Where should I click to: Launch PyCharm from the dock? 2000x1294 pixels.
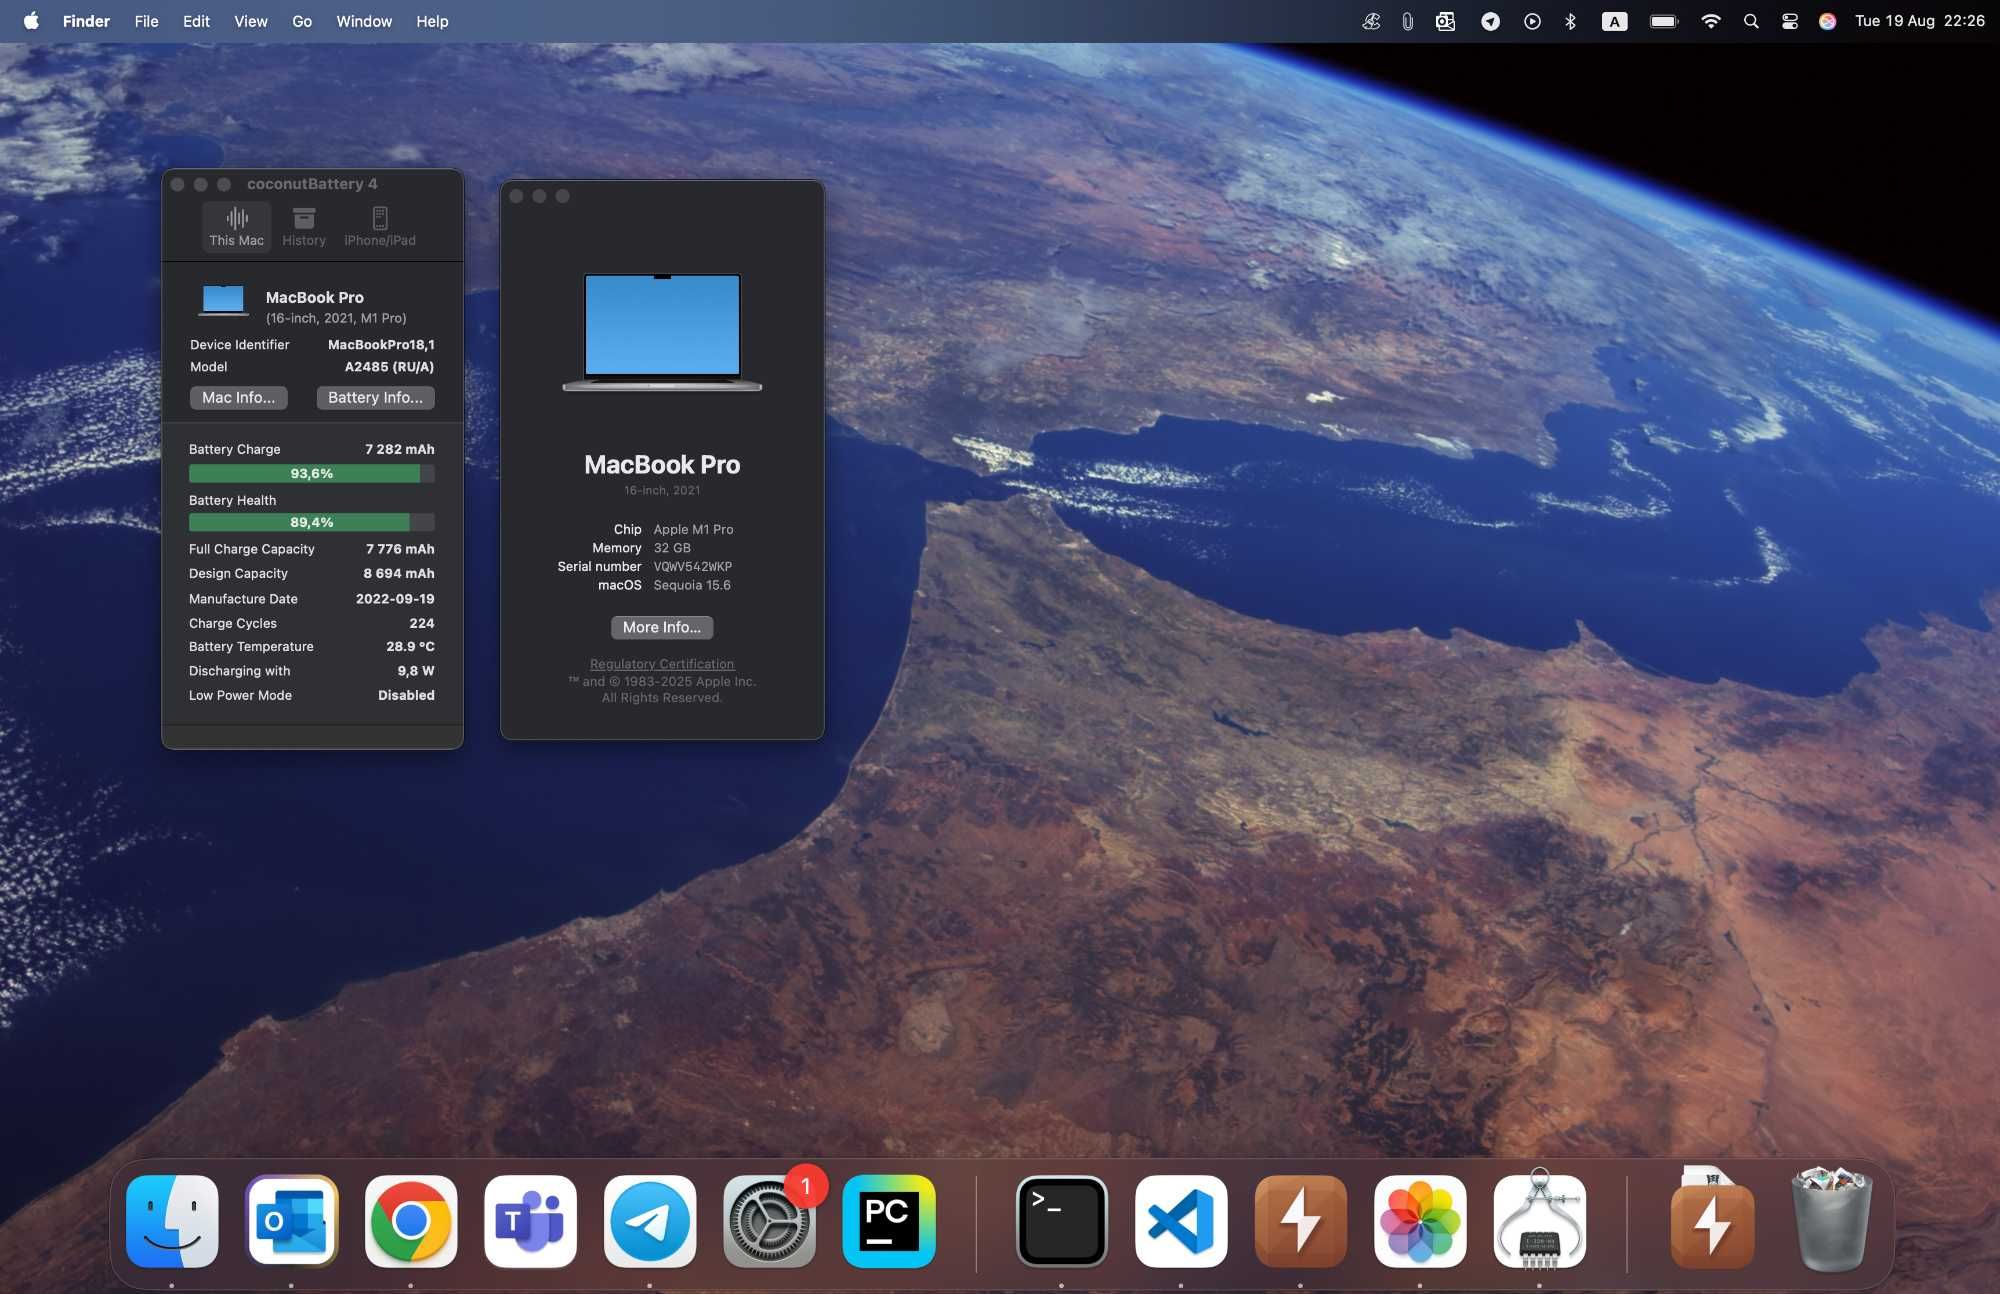click(889, 1221)
